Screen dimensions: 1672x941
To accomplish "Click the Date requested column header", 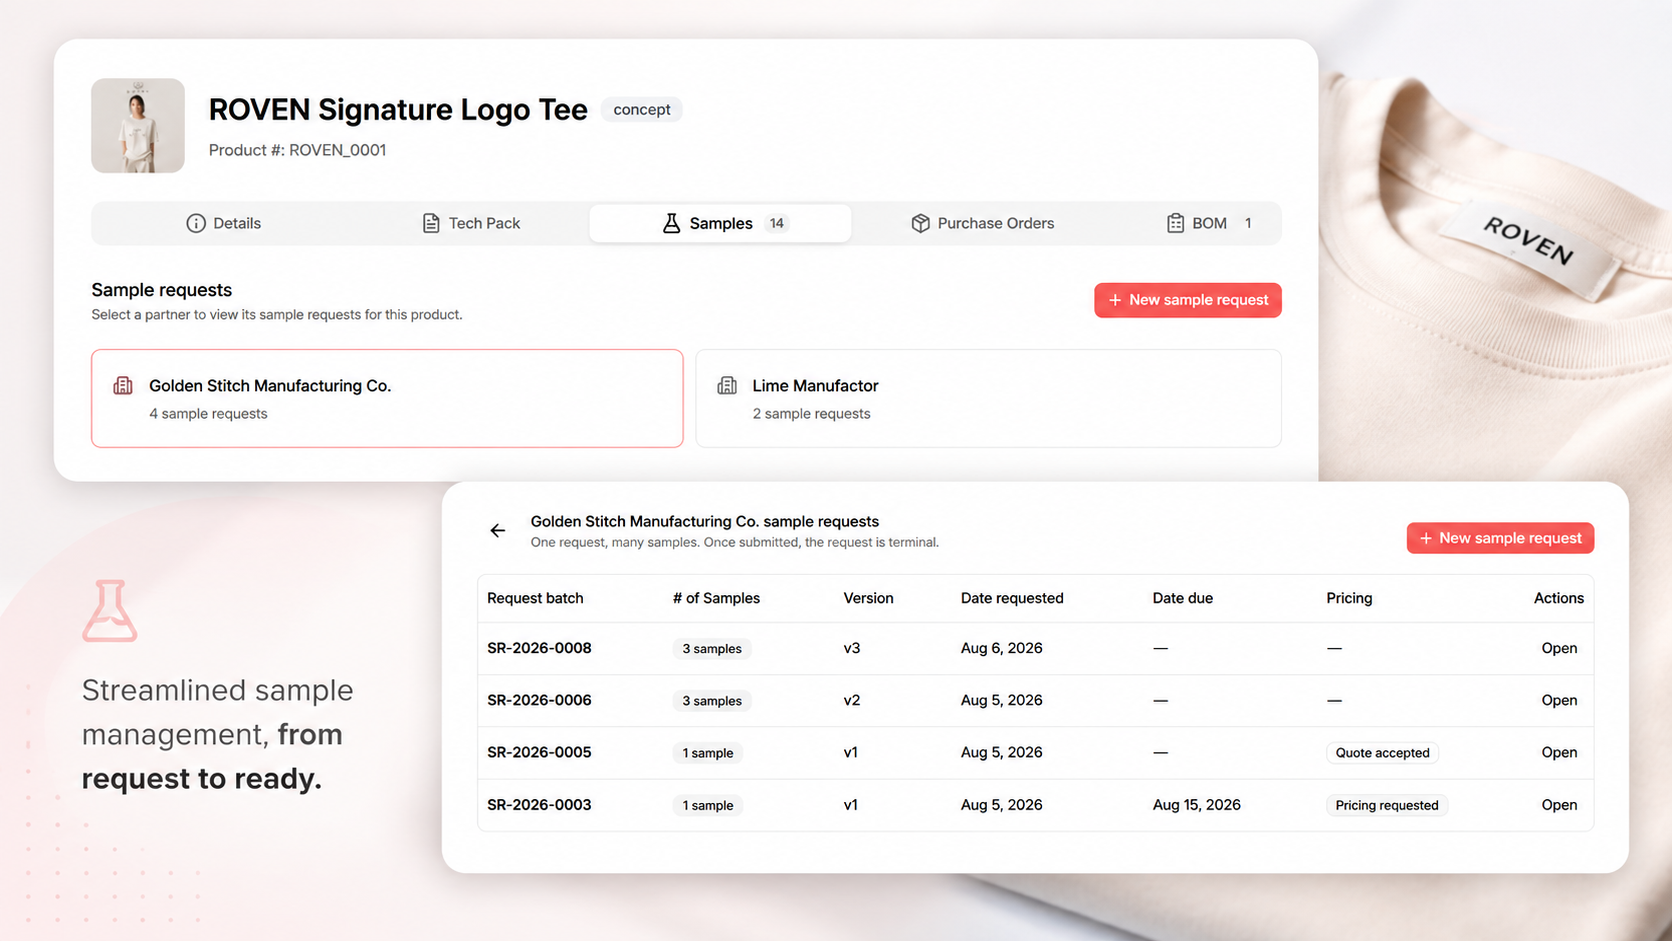I will (x=1012, y=598).
